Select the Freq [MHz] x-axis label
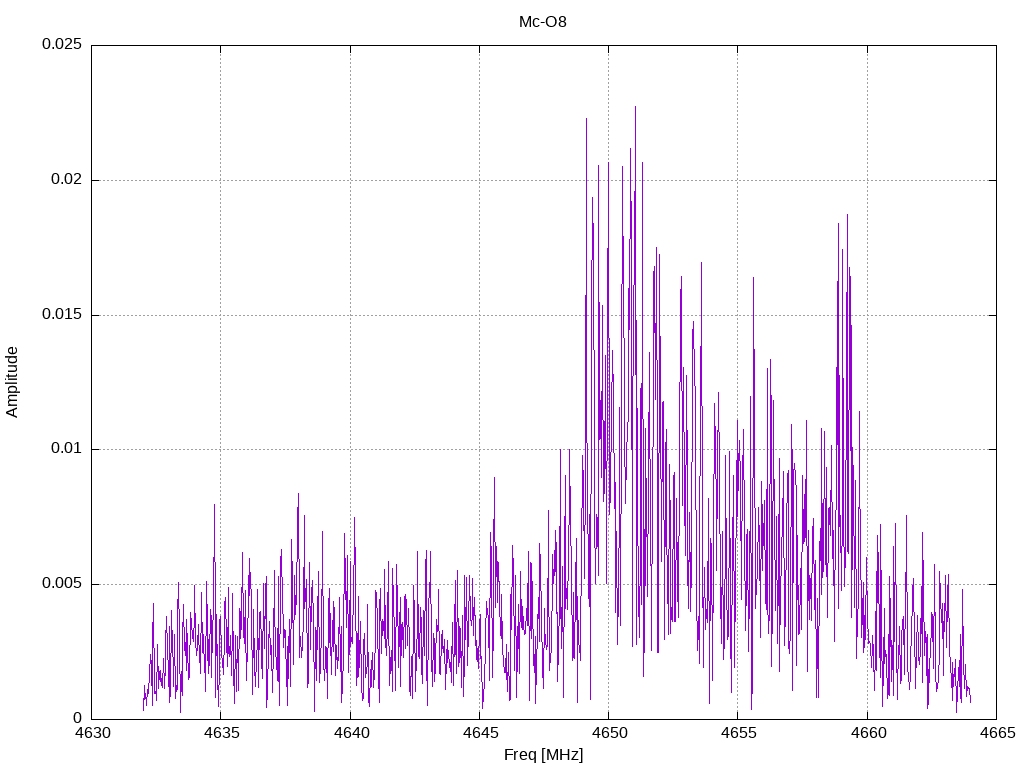 pyautogui.click(x=543, y=755)
